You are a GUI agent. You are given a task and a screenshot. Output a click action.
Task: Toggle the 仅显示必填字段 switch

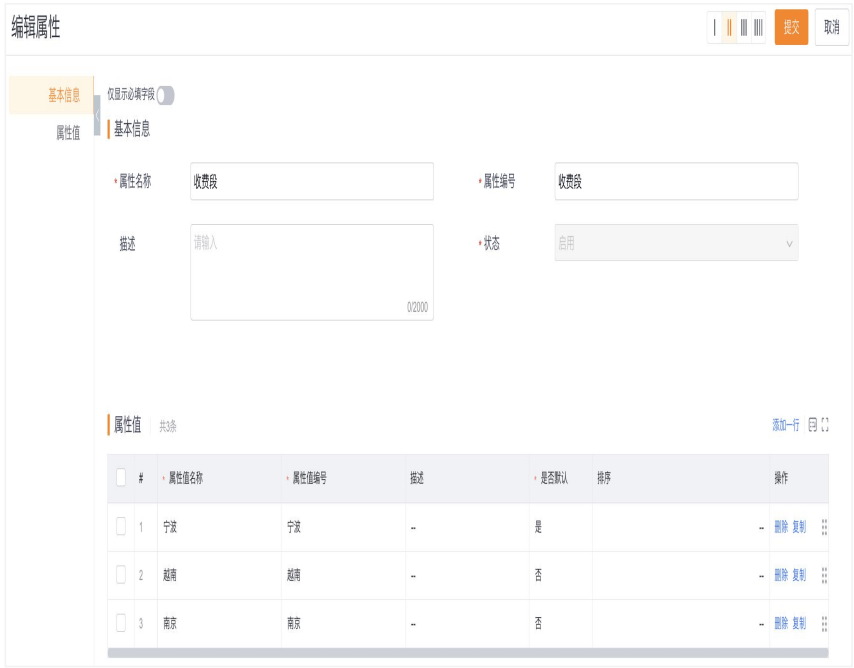tap(165, 95)
